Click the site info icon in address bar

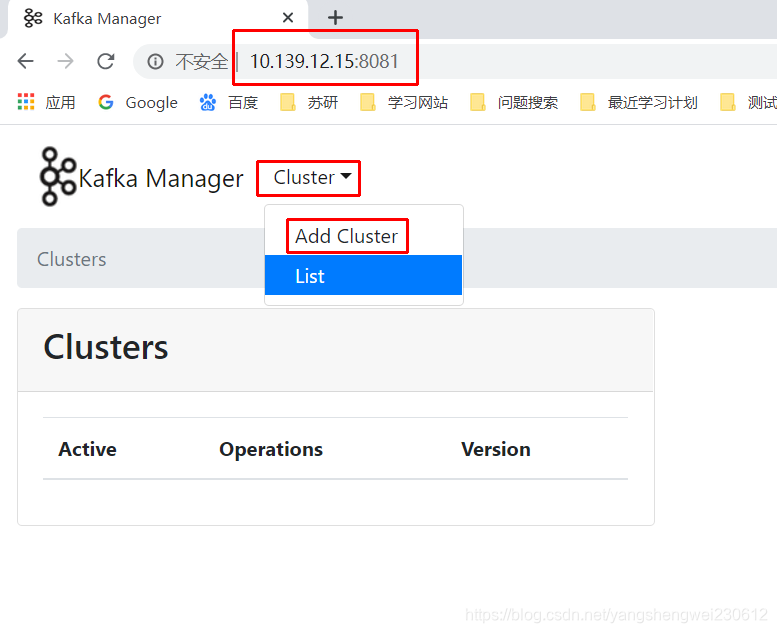coord(155,61)
